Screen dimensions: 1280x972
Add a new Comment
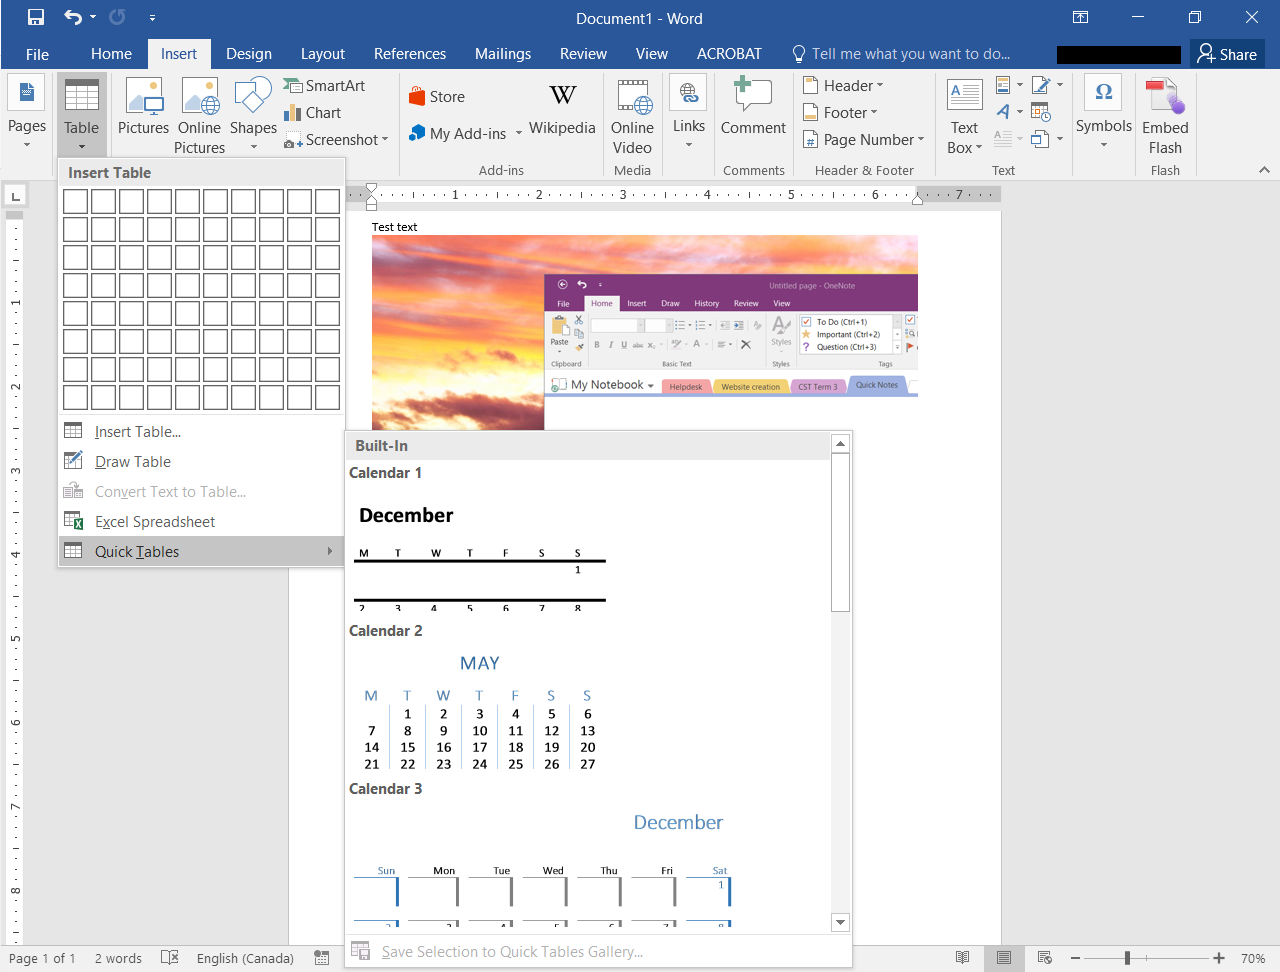(753, 112)
